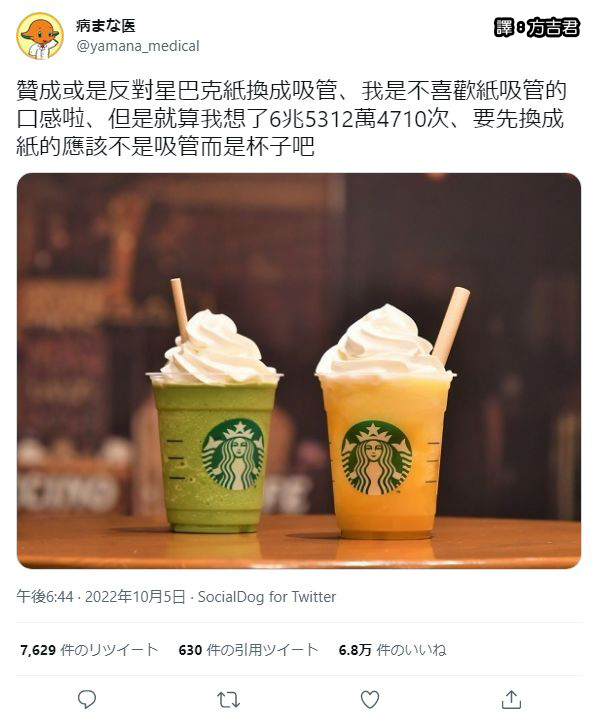Click the 午後6:44 2022年10月5日 timestamp
598x723 pixels.
pos(101,597)
